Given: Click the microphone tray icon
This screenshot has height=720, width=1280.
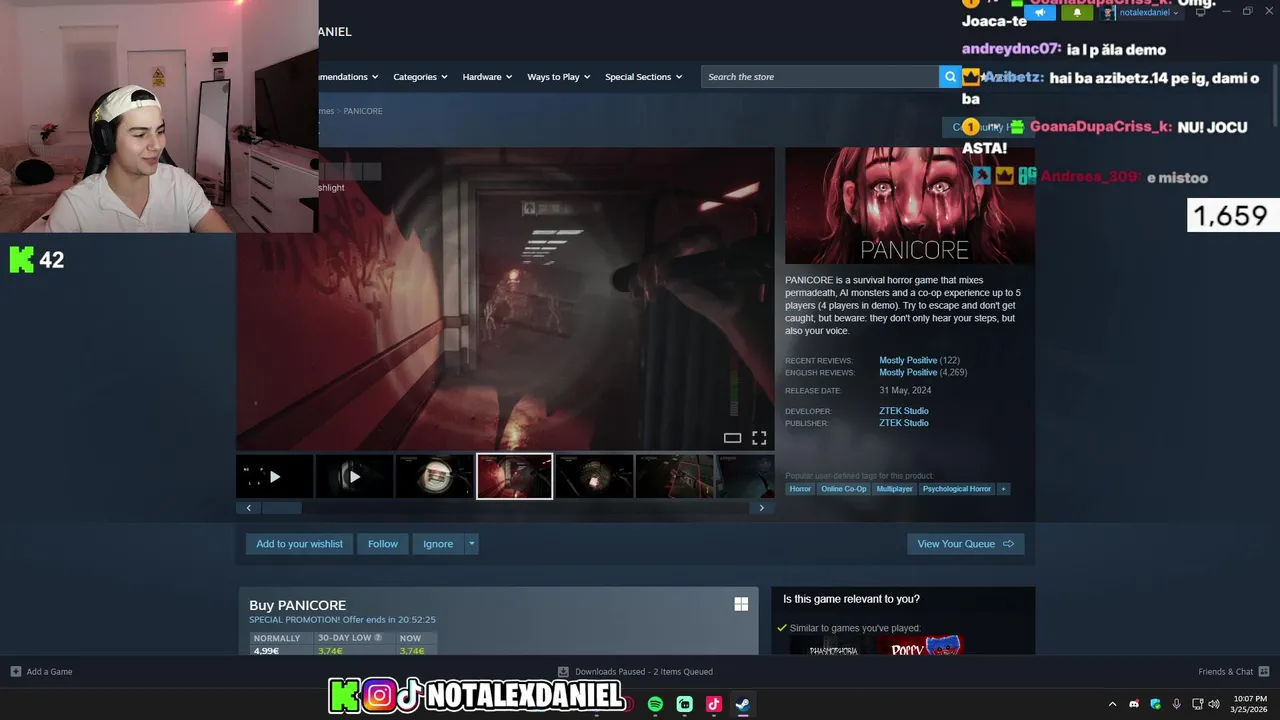Looking at the screenshot, I should pyautogui.click(x=1176, y=704).
